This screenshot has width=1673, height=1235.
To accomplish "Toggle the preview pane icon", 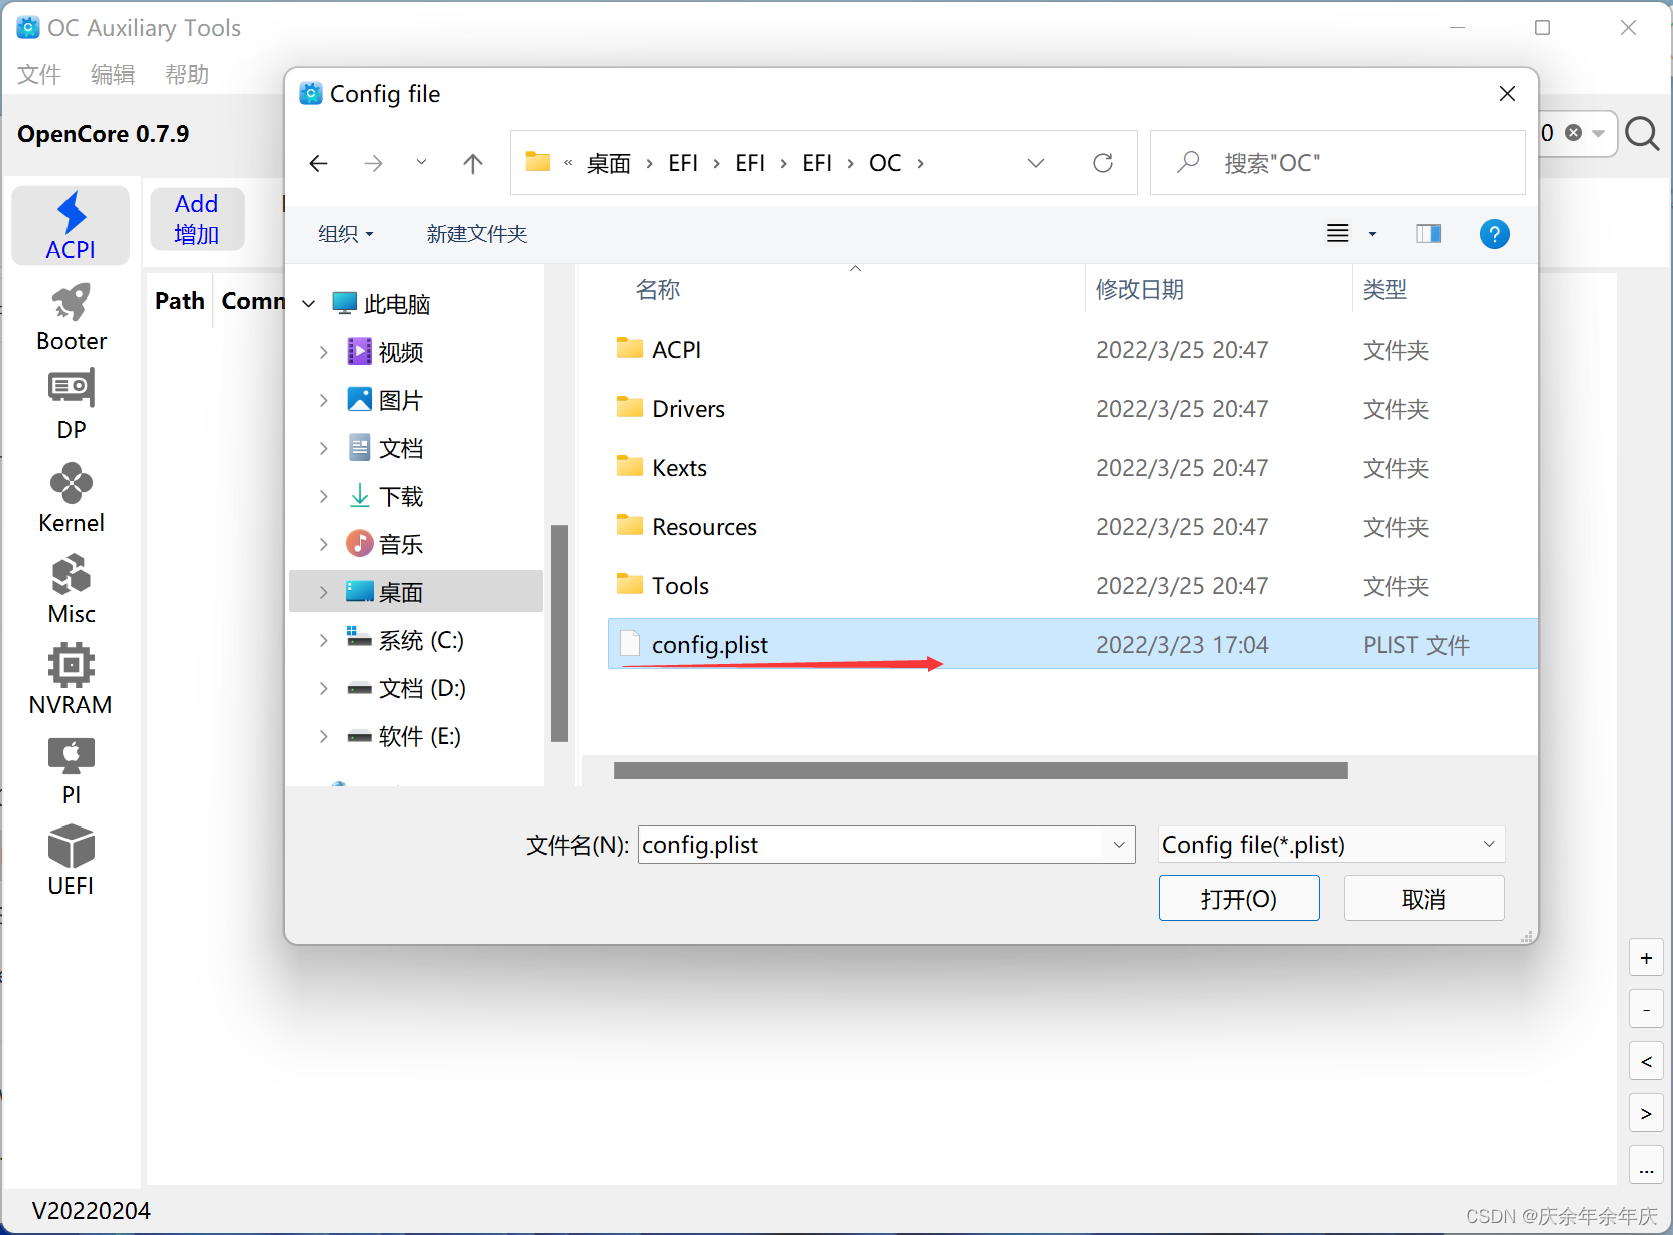I will (1428, 234).
